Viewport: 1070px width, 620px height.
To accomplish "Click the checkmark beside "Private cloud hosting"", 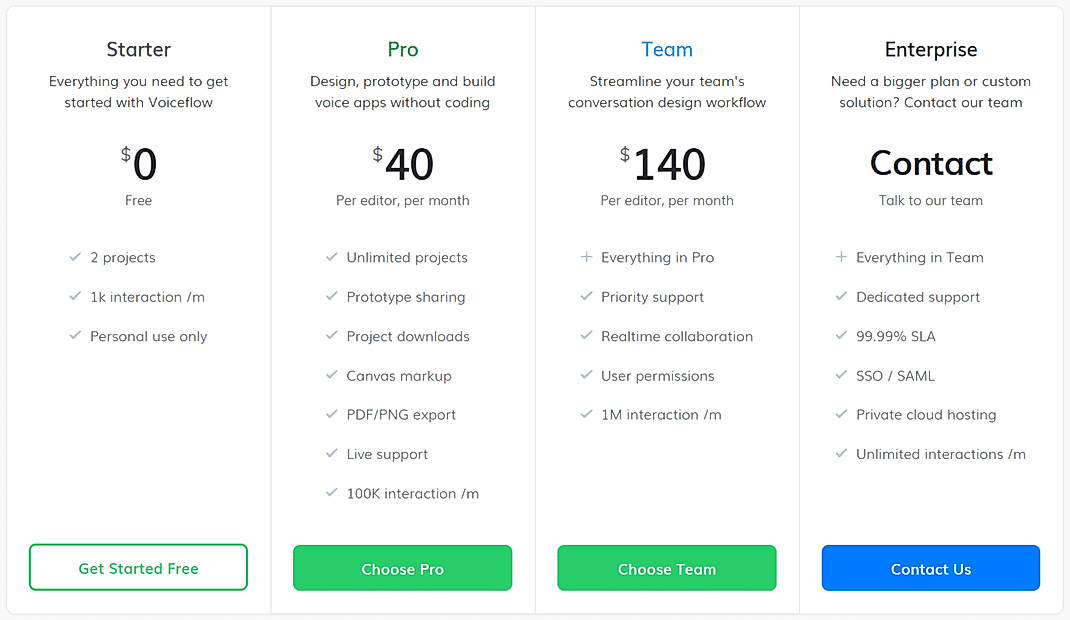I will (841, 414).
